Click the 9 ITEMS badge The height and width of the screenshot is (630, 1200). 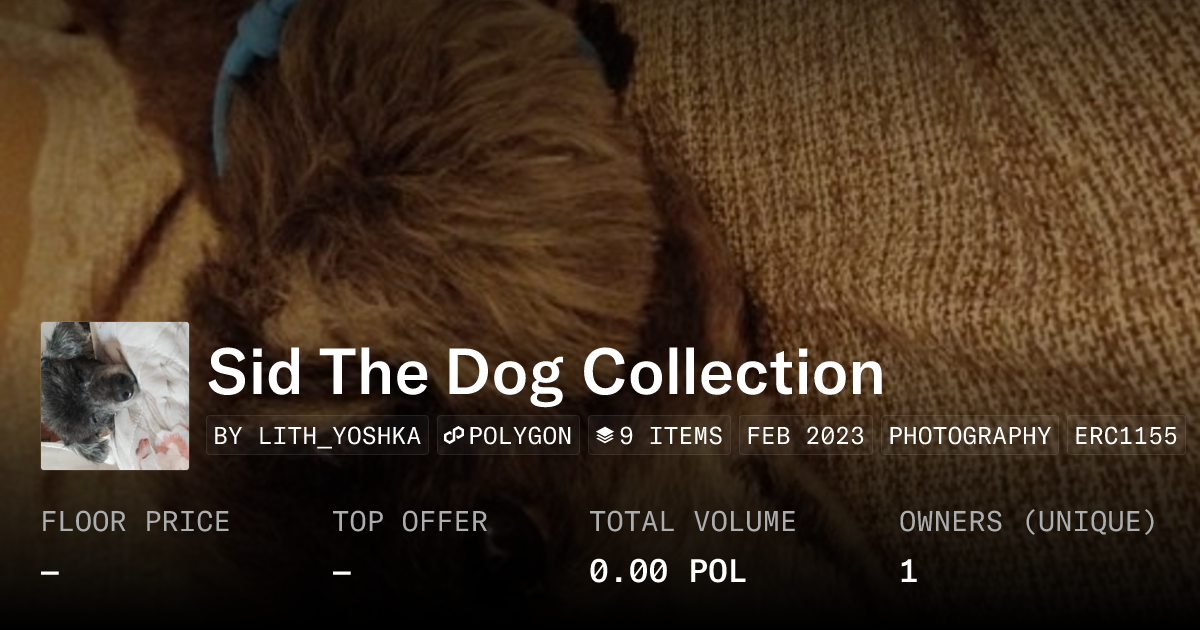click(659, 436)
